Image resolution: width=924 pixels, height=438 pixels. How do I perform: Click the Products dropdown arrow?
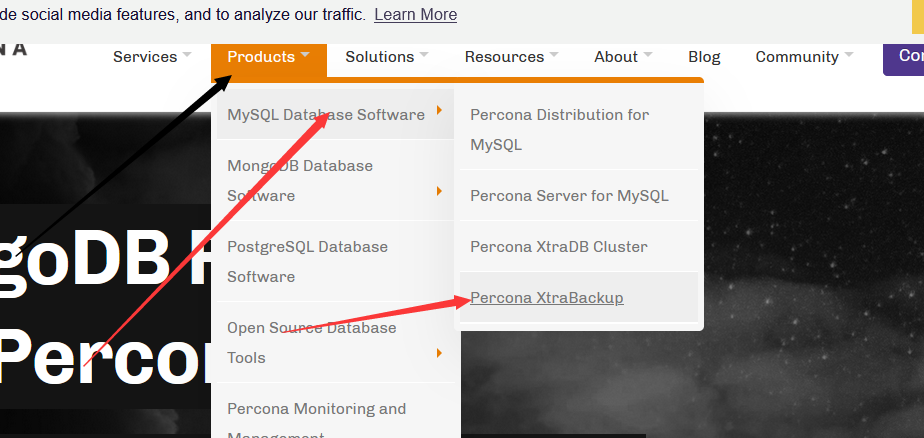305,54
